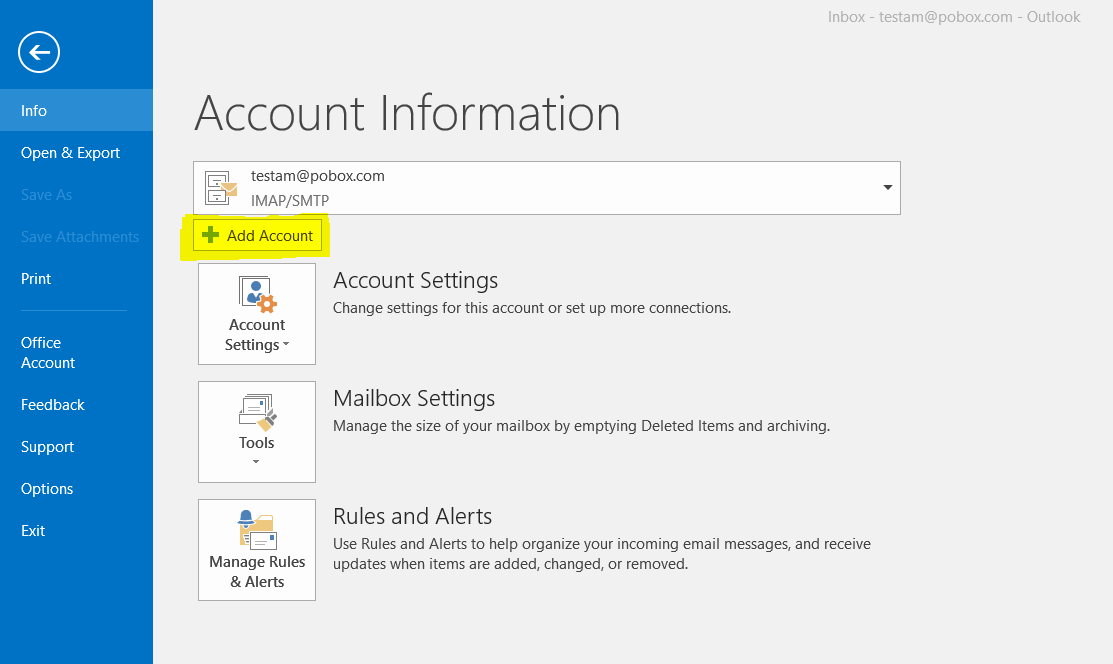Open the Tools dropdown menu label
The height and width of the screenshot is (664, 1113).
pos(256,442)
